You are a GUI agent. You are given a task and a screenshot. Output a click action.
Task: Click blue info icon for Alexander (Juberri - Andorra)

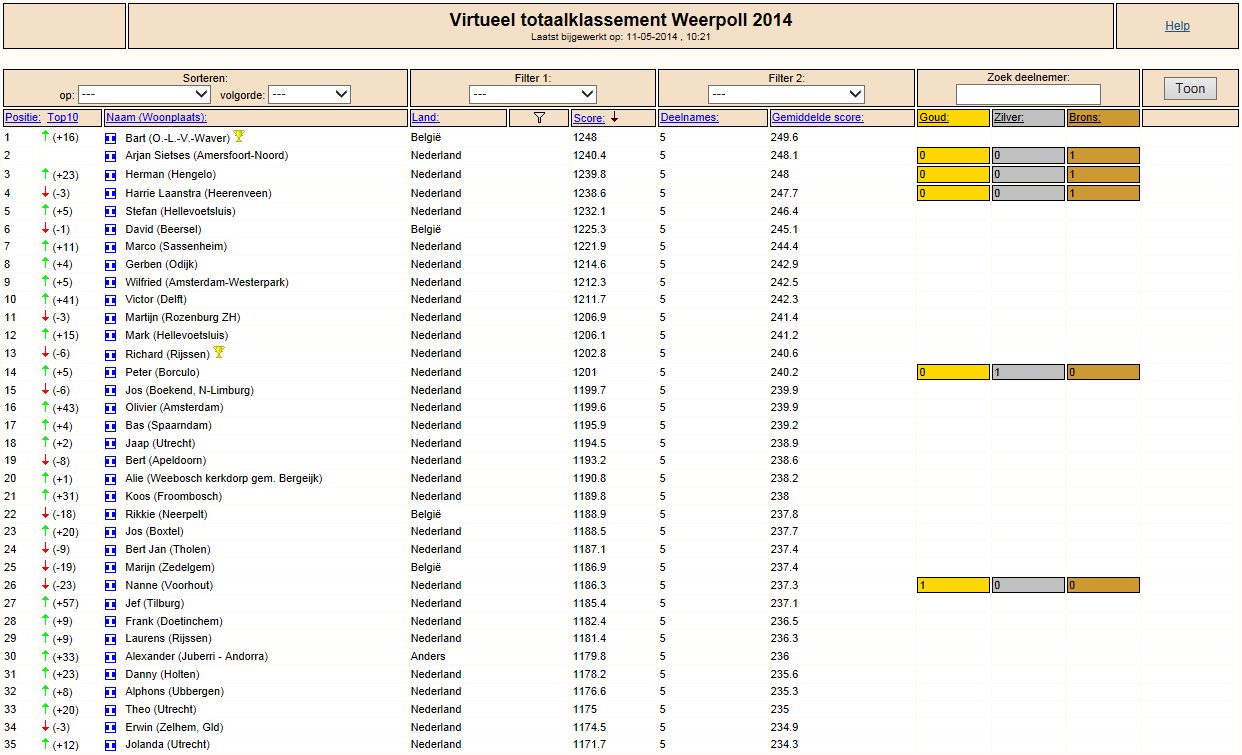coord(111,657)
